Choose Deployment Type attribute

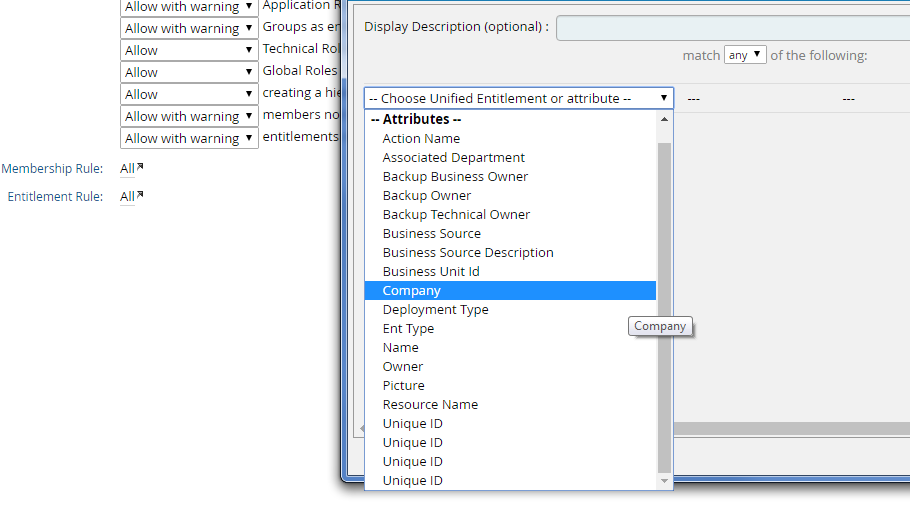click(510, 310)
